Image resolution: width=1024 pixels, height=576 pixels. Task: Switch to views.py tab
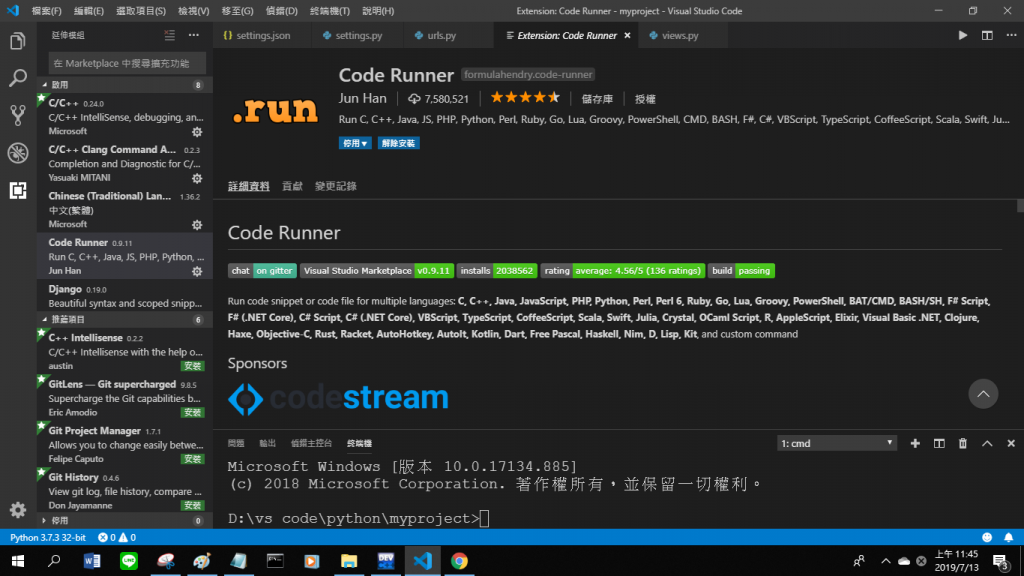680,35
